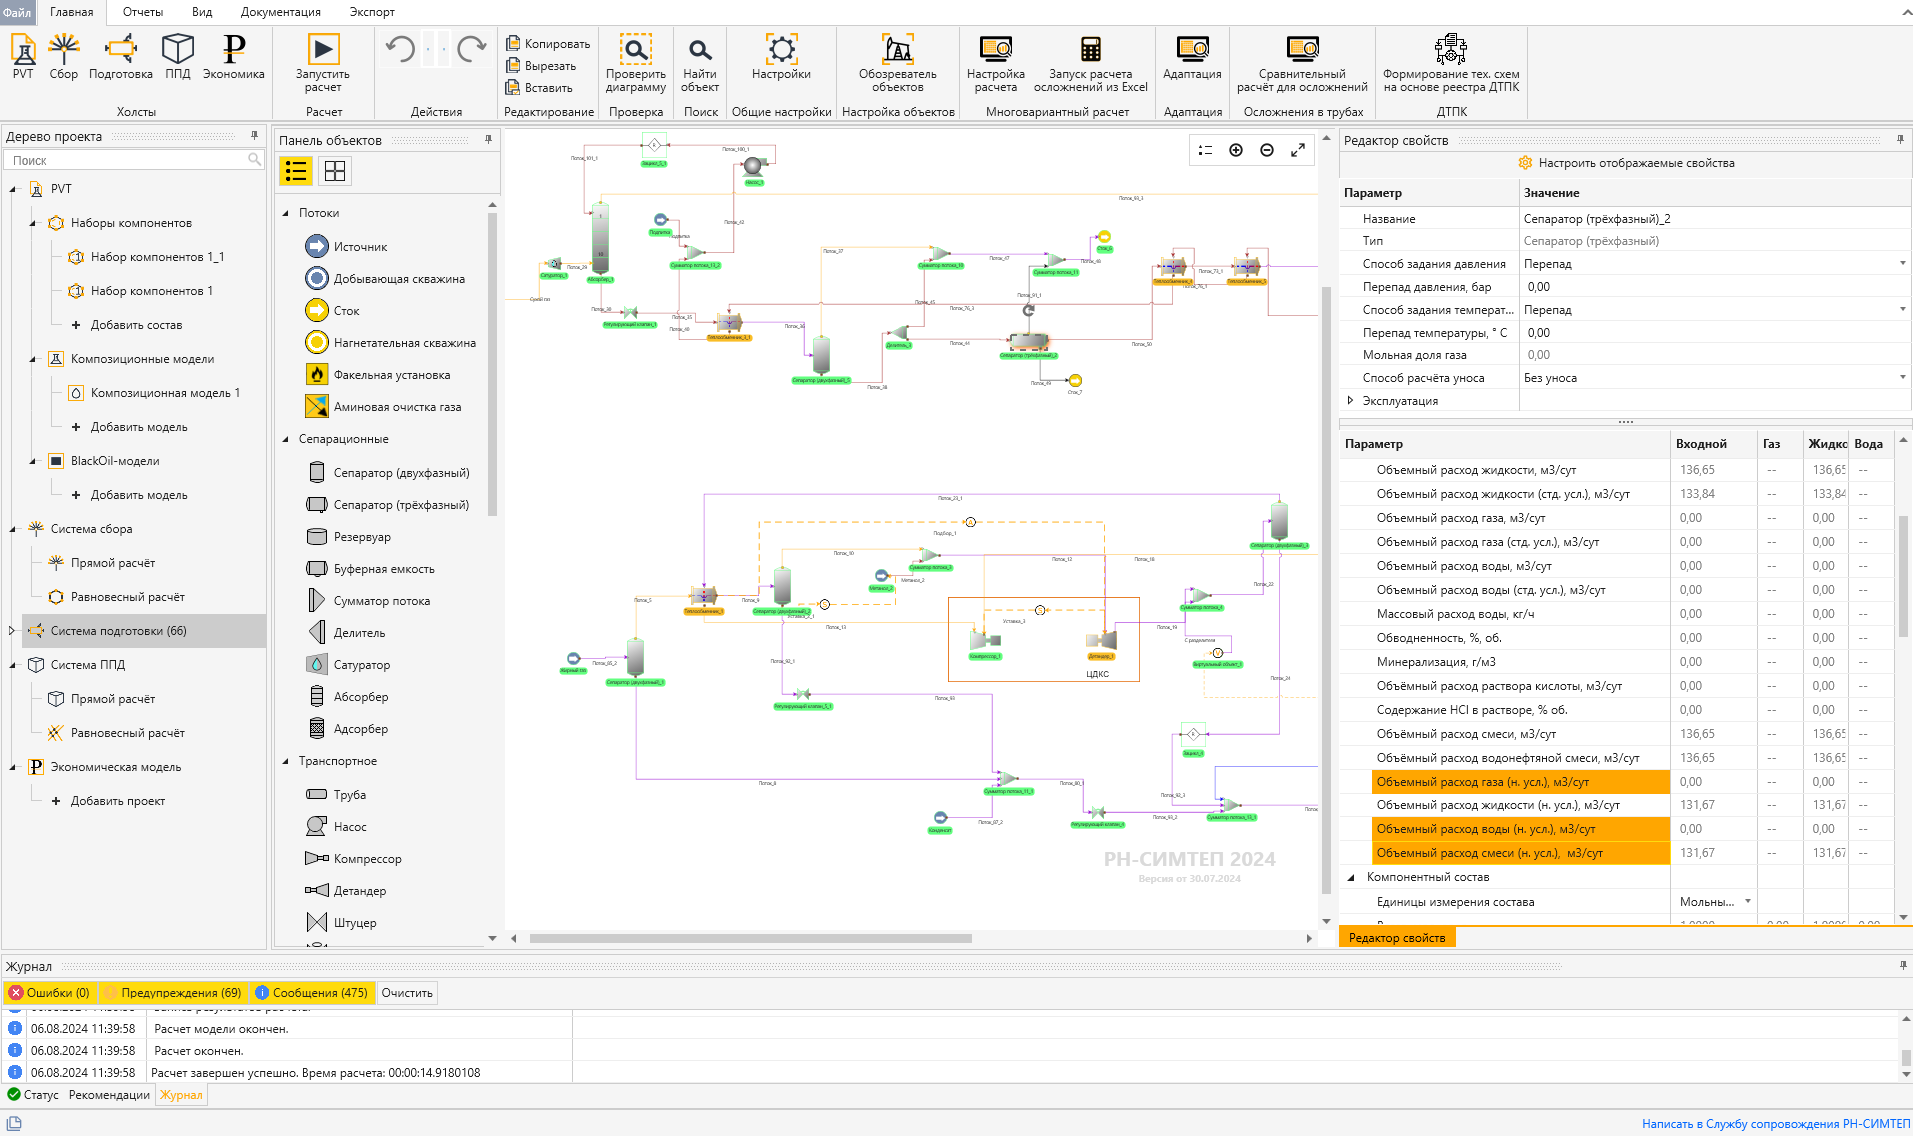Click the object panel vertical scrollbar

492,365
